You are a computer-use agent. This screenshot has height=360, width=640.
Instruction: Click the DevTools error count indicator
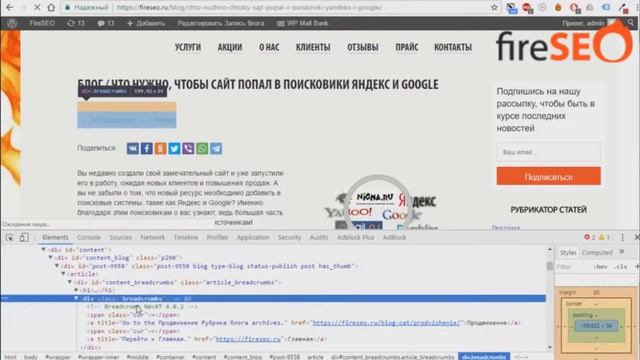pos(589,237)
